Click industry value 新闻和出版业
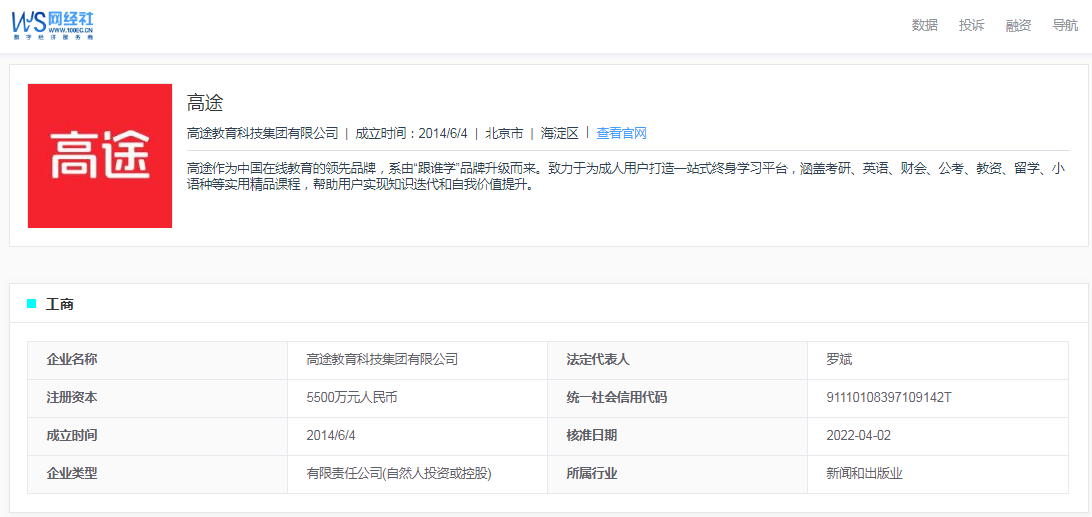 (864, 474)
